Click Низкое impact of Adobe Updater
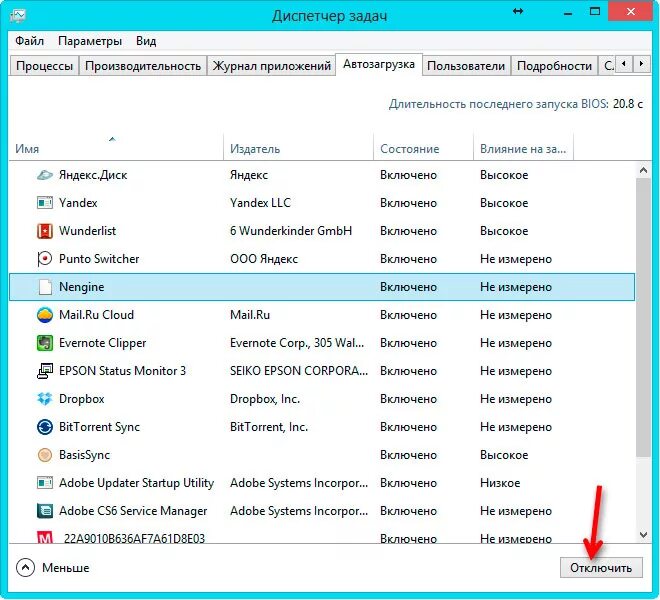This screenshot has width=660, height=600. pos(500,483)
